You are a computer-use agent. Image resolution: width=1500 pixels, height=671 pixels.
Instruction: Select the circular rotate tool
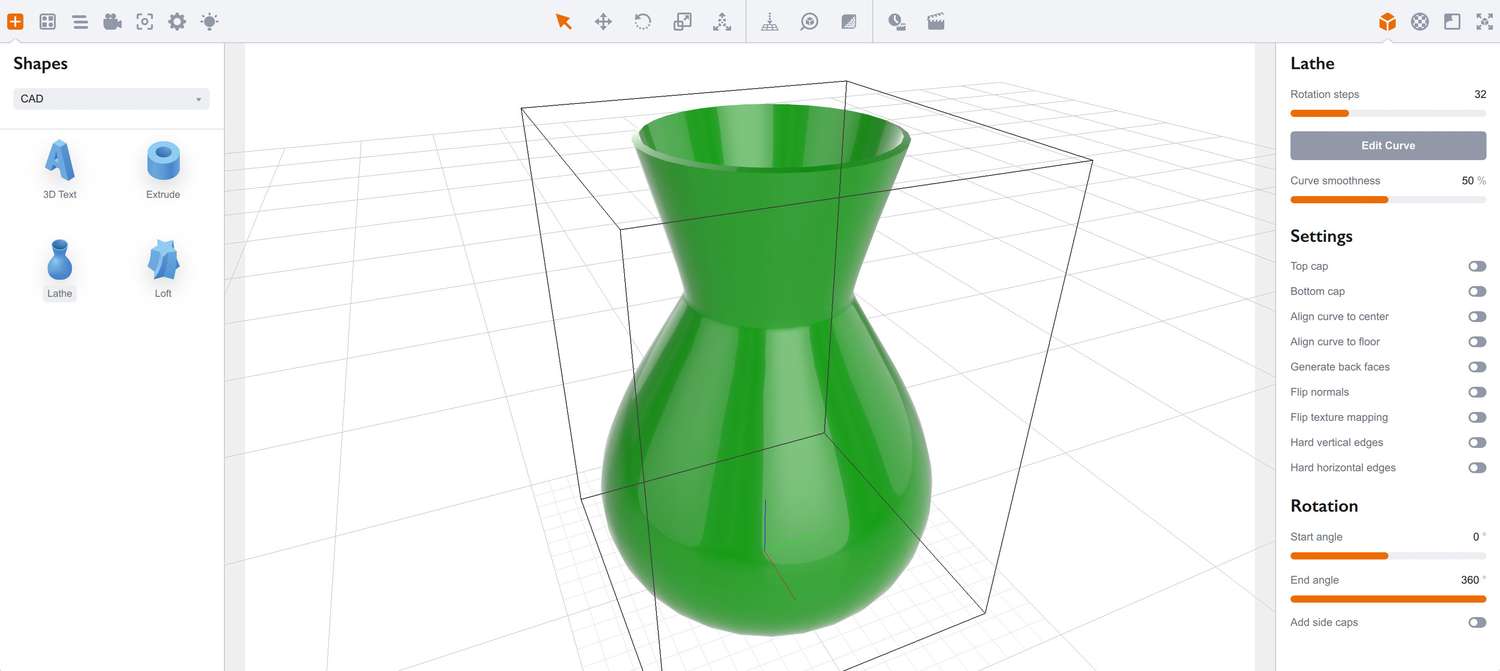point(643,21)
